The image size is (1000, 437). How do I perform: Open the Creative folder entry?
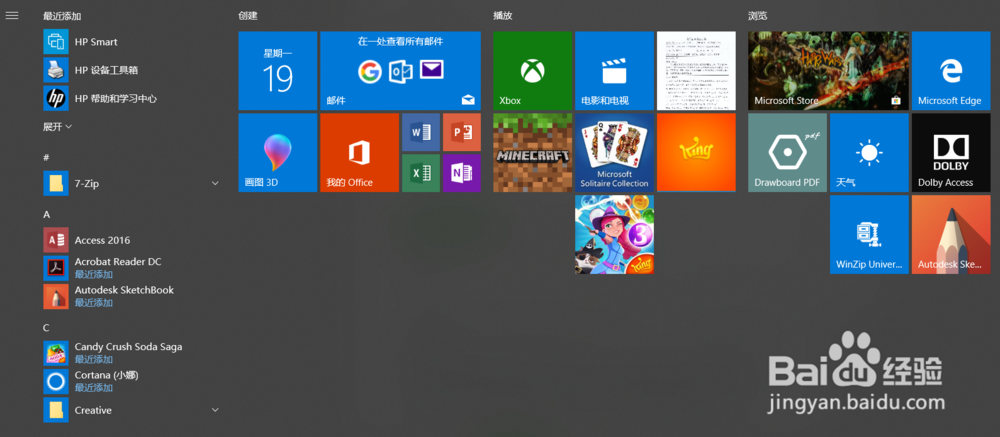coord(131,410)
